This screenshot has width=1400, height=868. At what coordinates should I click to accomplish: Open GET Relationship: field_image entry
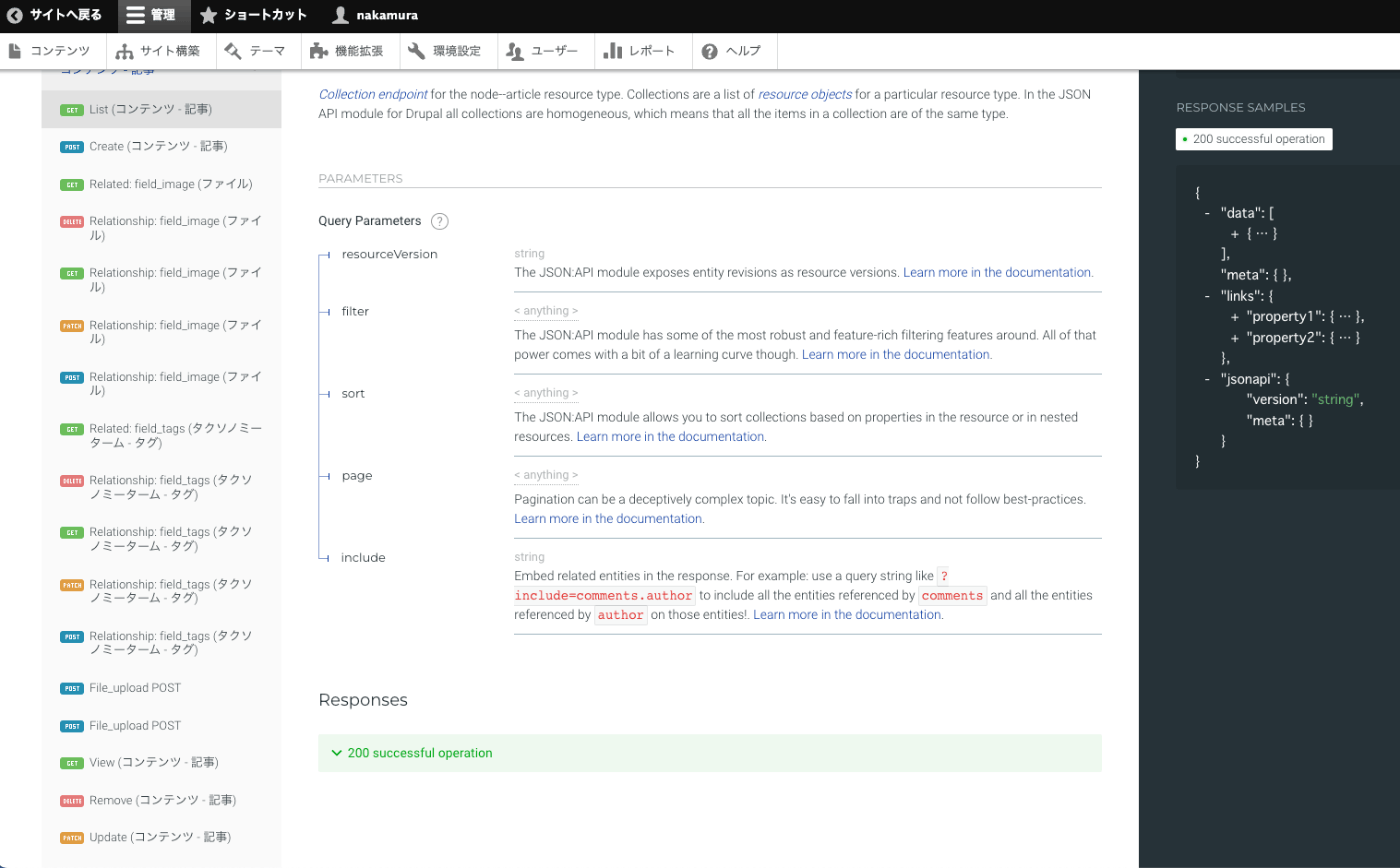coord(161,280)
